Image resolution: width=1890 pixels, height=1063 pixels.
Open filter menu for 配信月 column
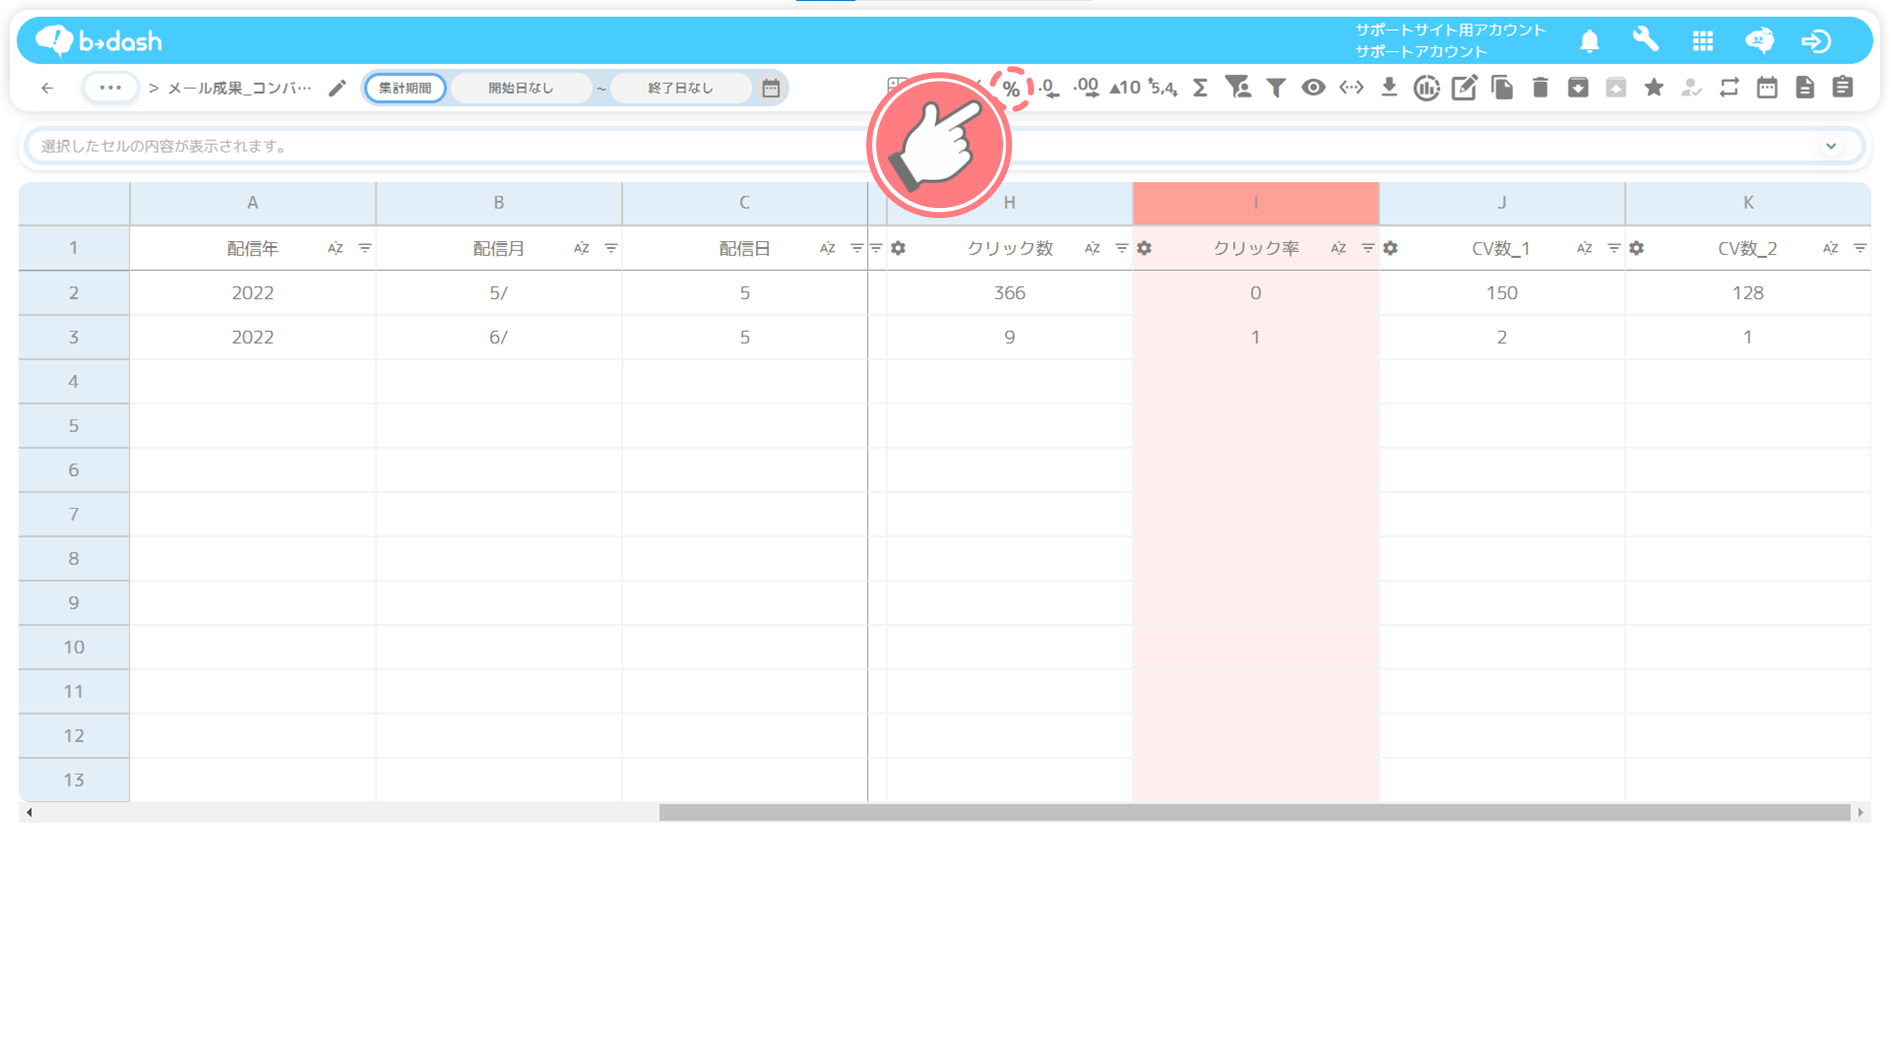tap(610, 248)
